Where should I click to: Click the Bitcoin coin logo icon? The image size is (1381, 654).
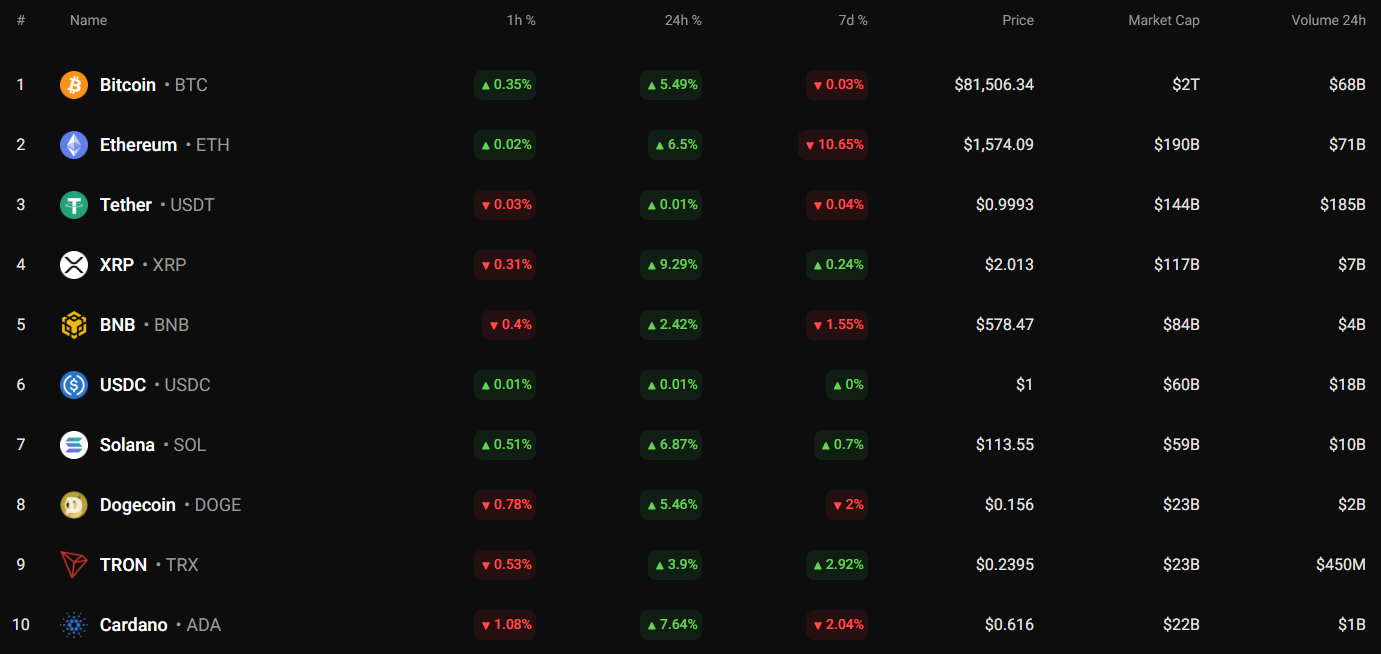tap(74, 85)
